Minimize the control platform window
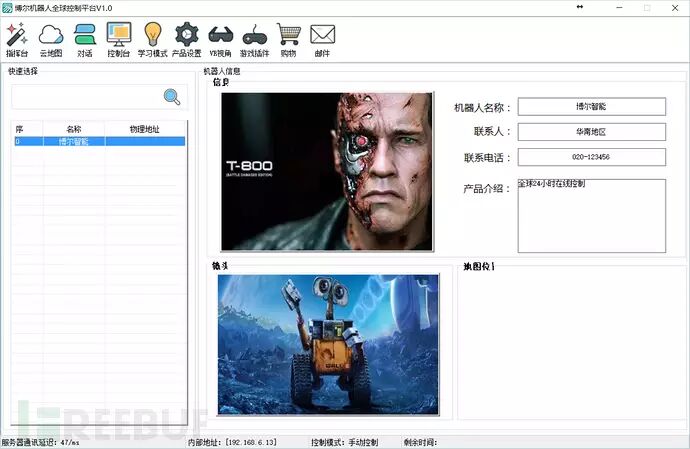This screenshot has width=690, height=449. [x=619, y=8]
